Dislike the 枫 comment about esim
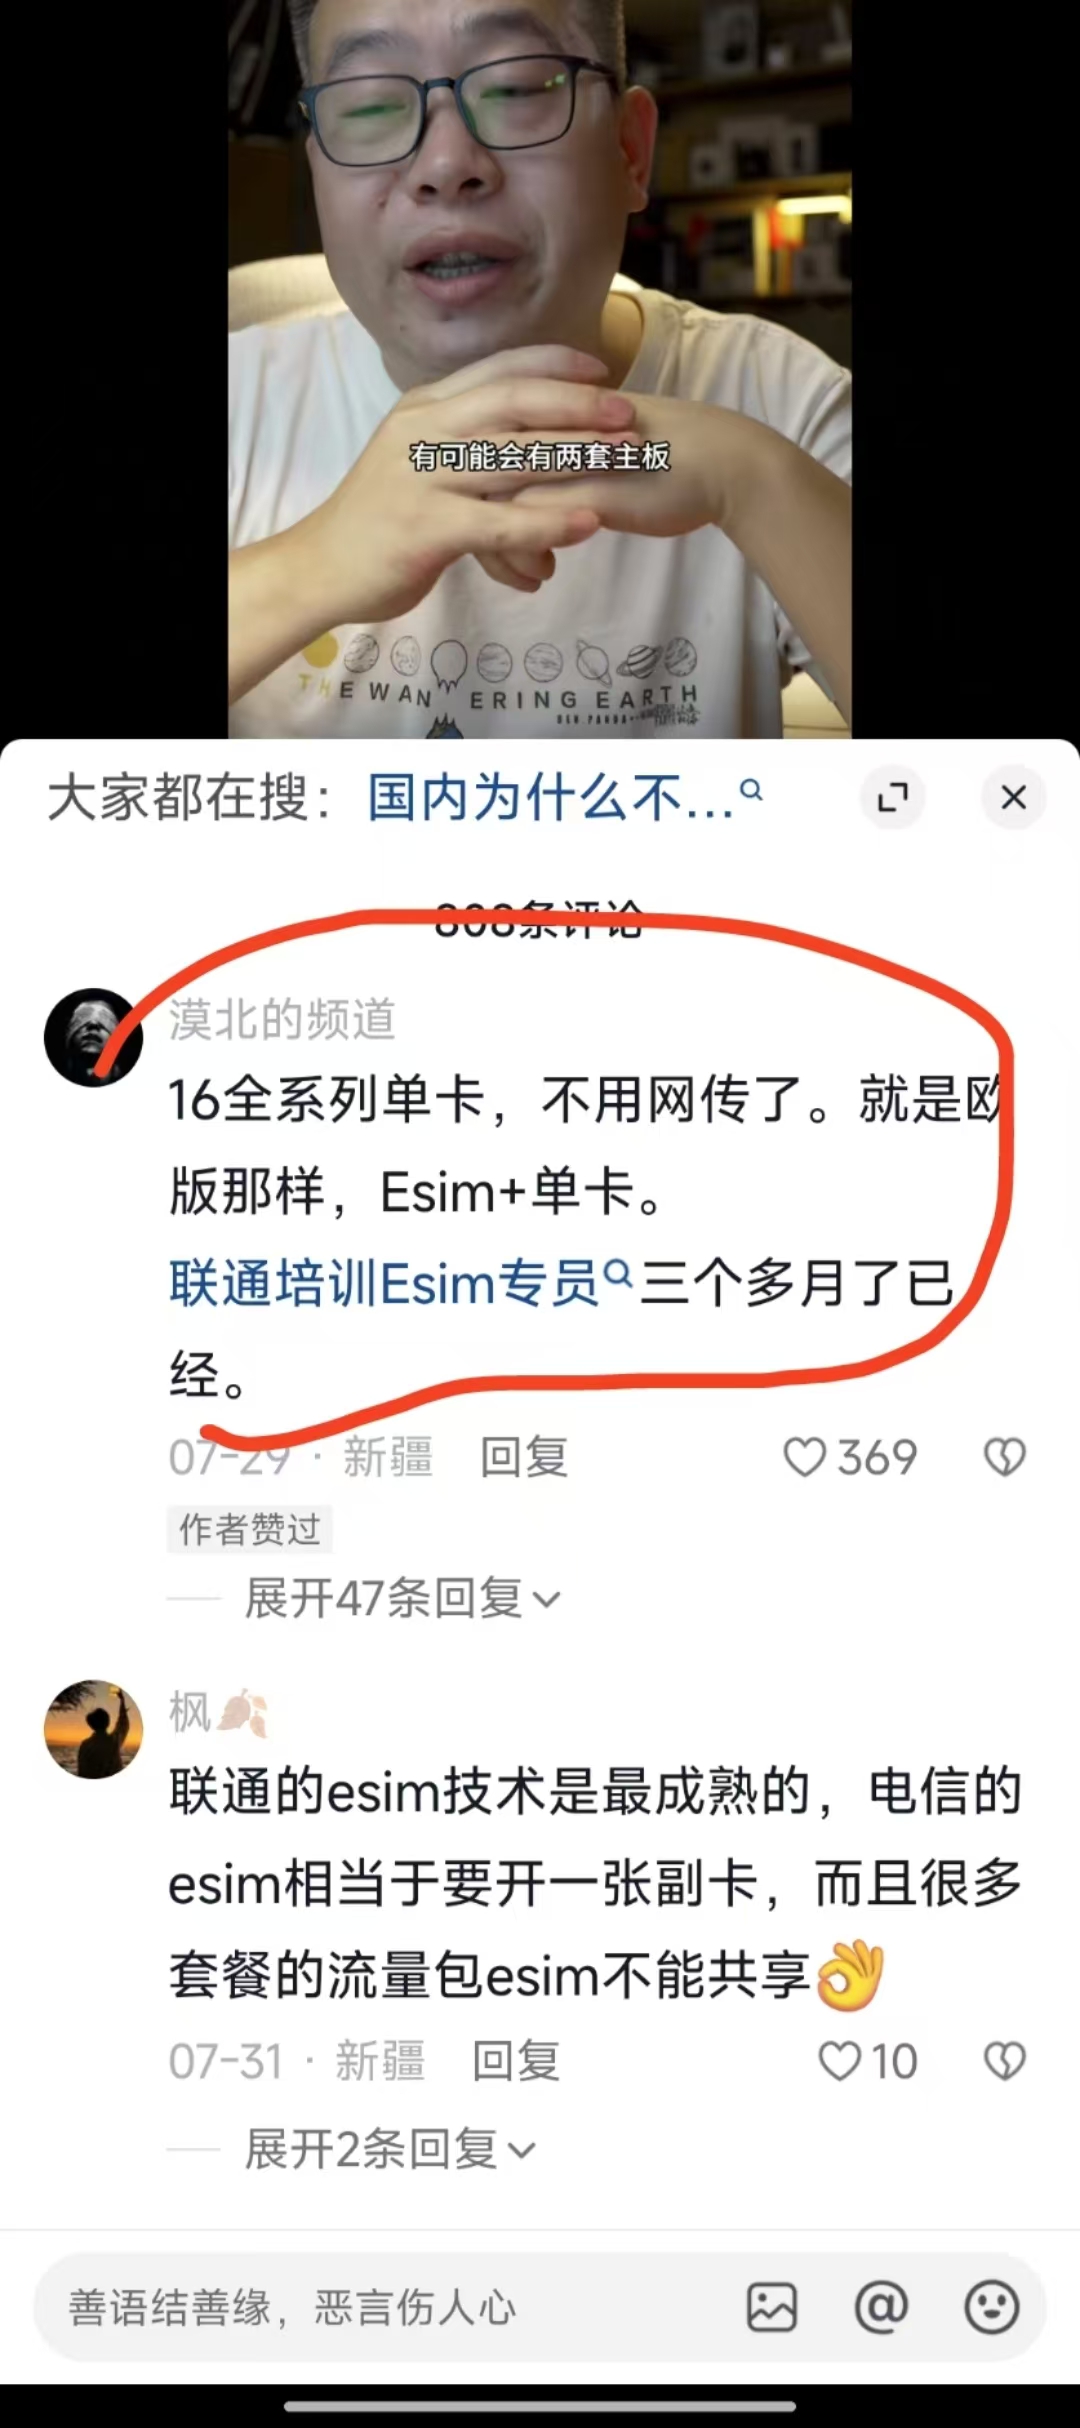This screenshot has height=2428, width=1080. point(1005,2061)
